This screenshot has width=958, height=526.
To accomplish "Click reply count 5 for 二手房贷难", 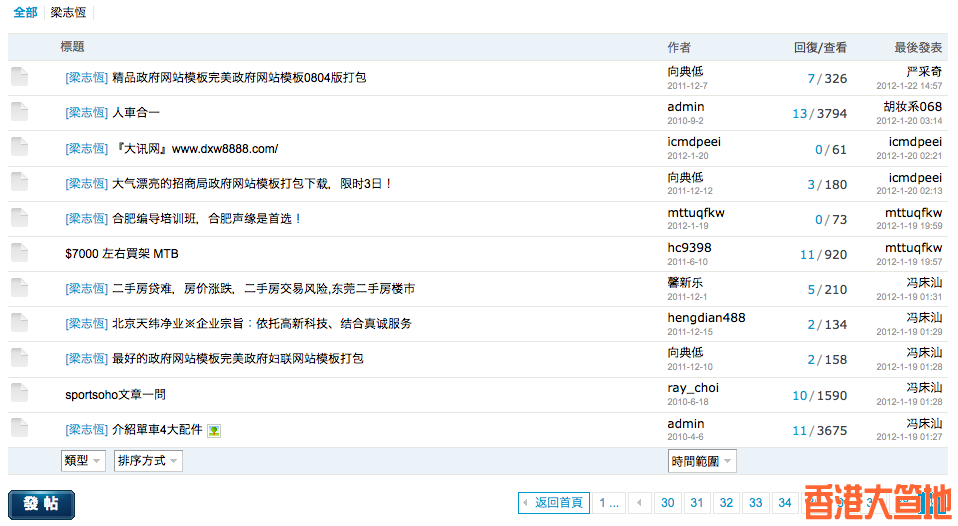I will point(811,289).
